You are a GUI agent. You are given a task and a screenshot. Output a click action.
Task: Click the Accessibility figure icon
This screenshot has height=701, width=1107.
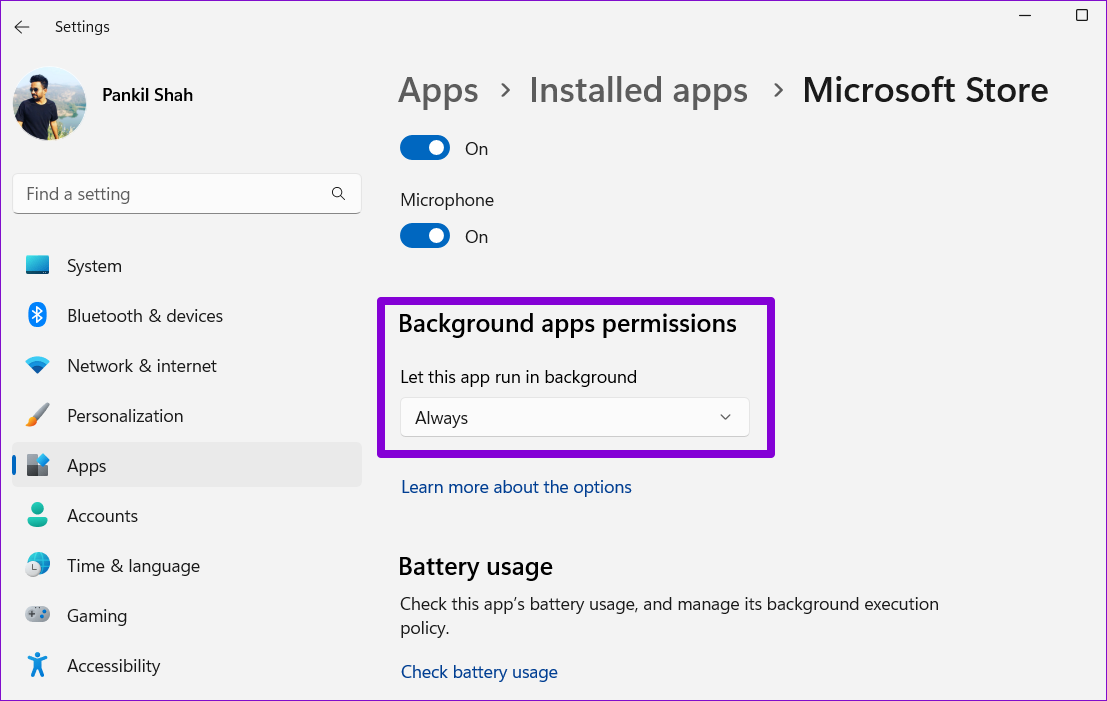pyautogui.click(x=37, y=665)
